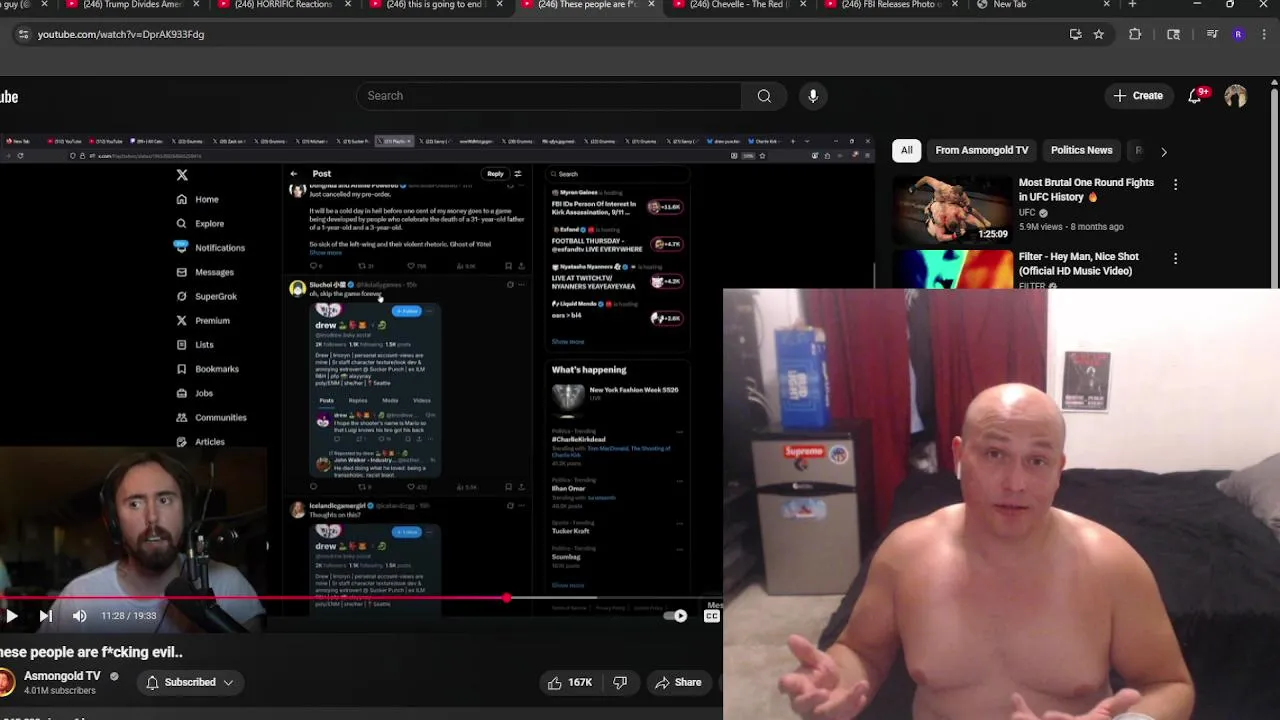Image resolution: width=1280 pixels, height=720 pixels.
Task: Select the All filter chip
Action: click(x=906, y=150)
